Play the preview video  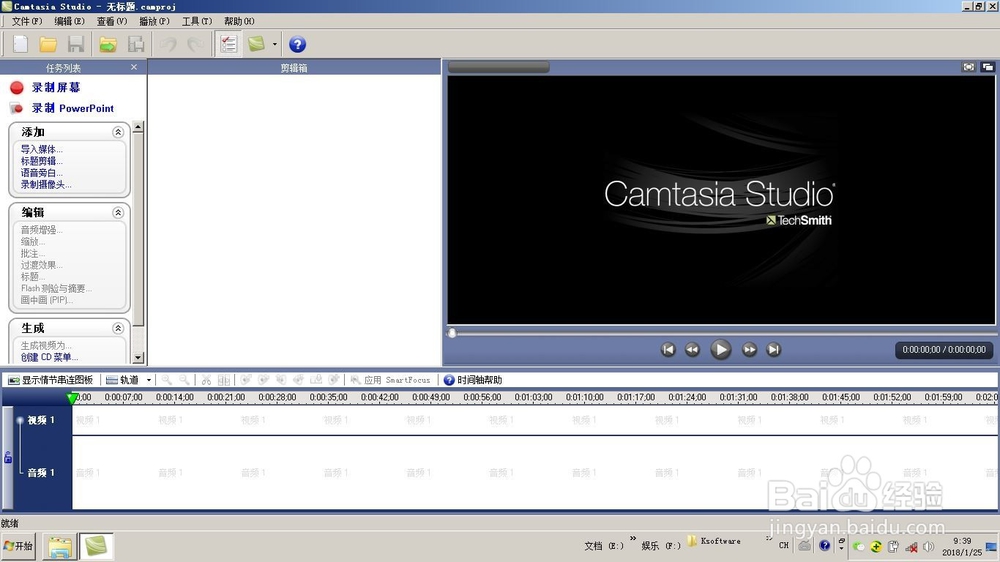[x=721, y=350]
